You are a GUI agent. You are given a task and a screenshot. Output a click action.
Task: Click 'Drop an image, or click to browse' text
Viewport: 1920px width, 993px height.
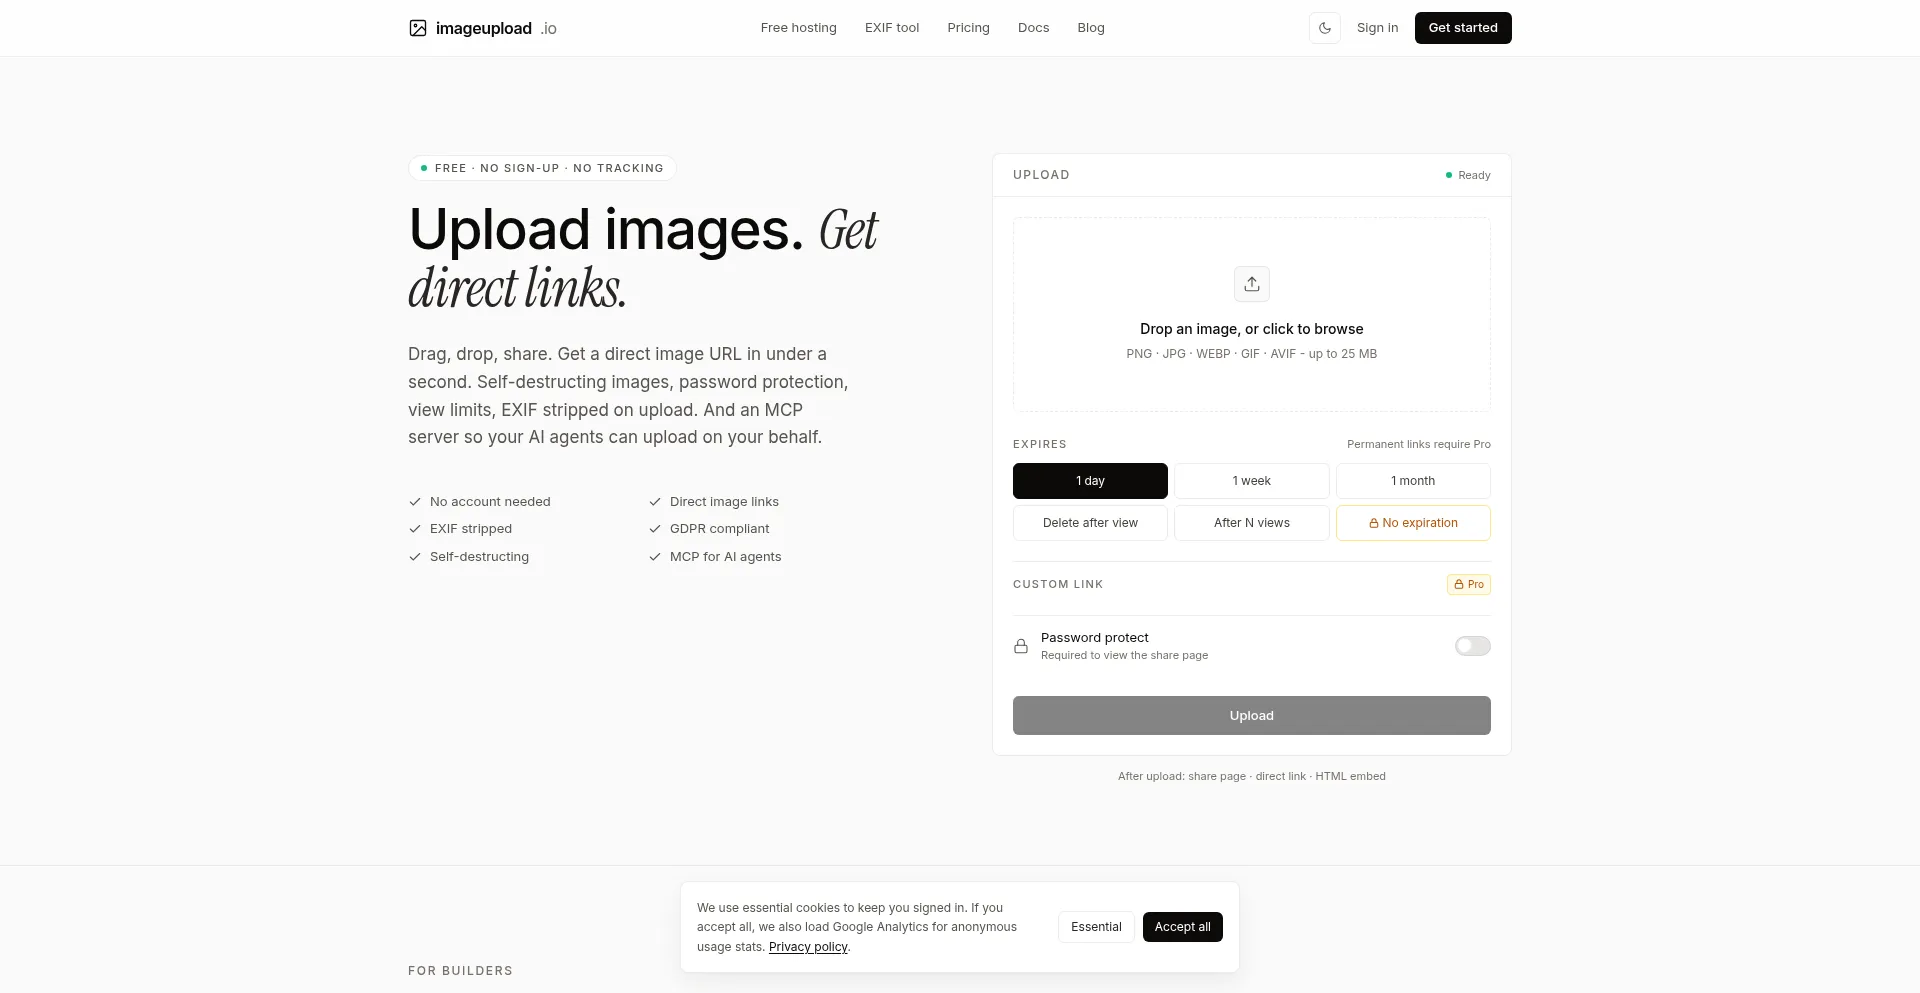coord(1252,329)
